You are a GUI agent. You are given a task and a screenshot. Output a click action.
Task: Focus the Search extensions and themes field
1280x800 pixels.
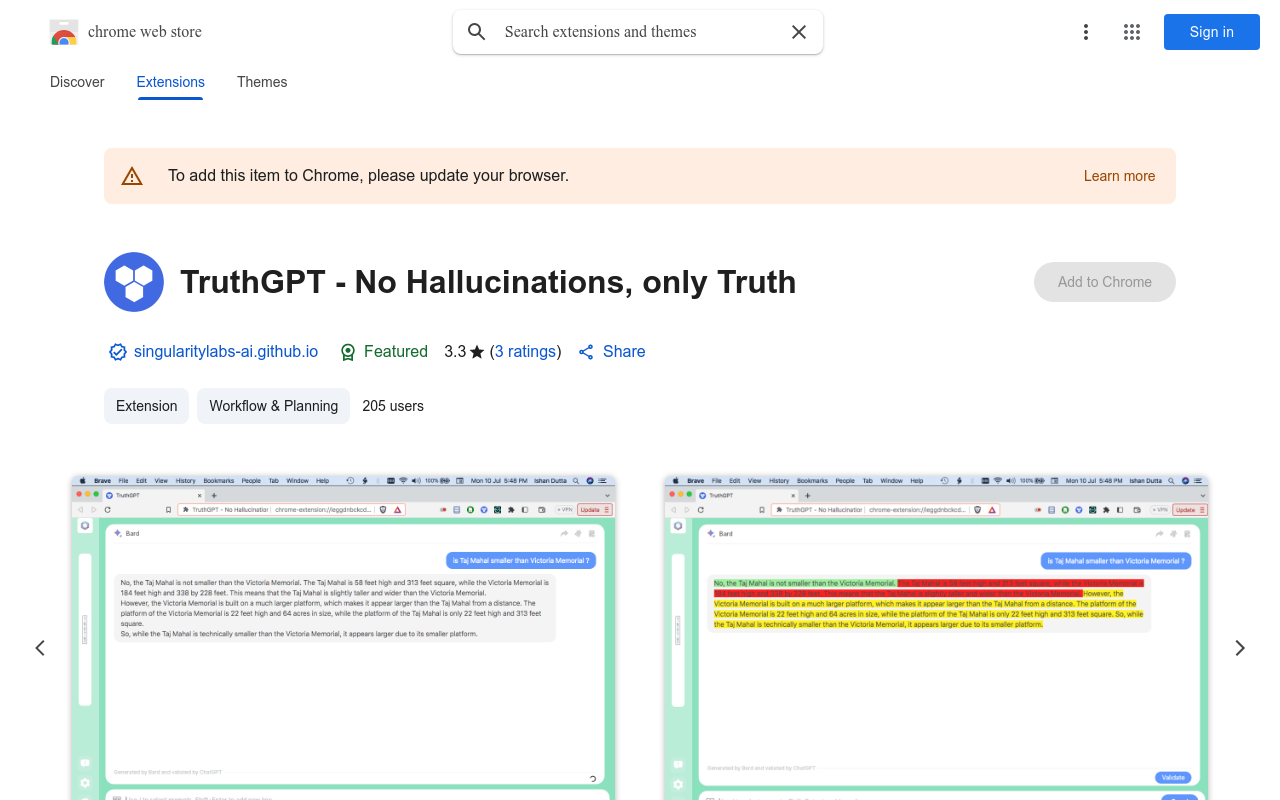tap(638, 32)
